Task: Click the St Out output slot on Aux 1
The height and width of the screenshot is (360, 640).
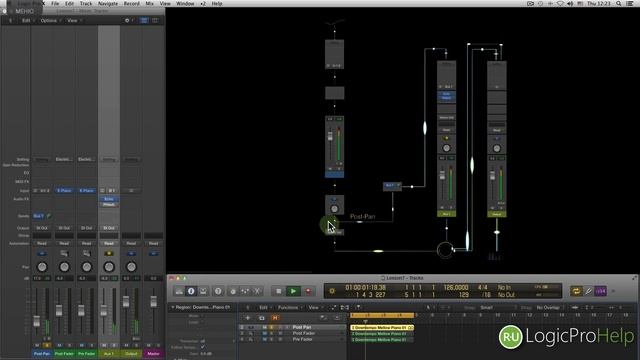Action: pyautogui.click(x=109, y=228)
